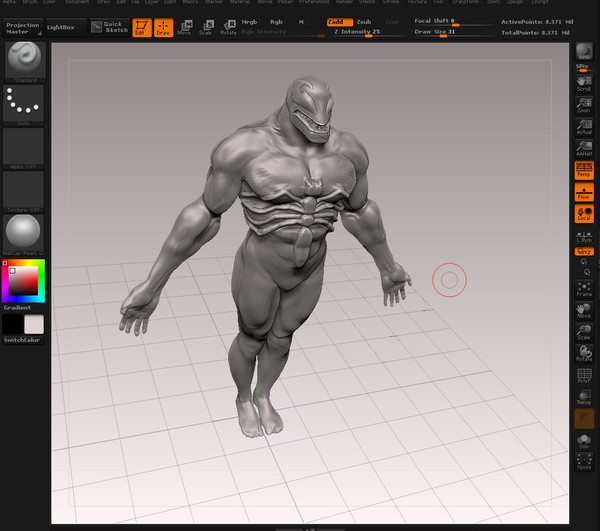The width and height of the screenshot is (600, 531).
Task: Click the creature model's head in canvas
Action: 309,108
